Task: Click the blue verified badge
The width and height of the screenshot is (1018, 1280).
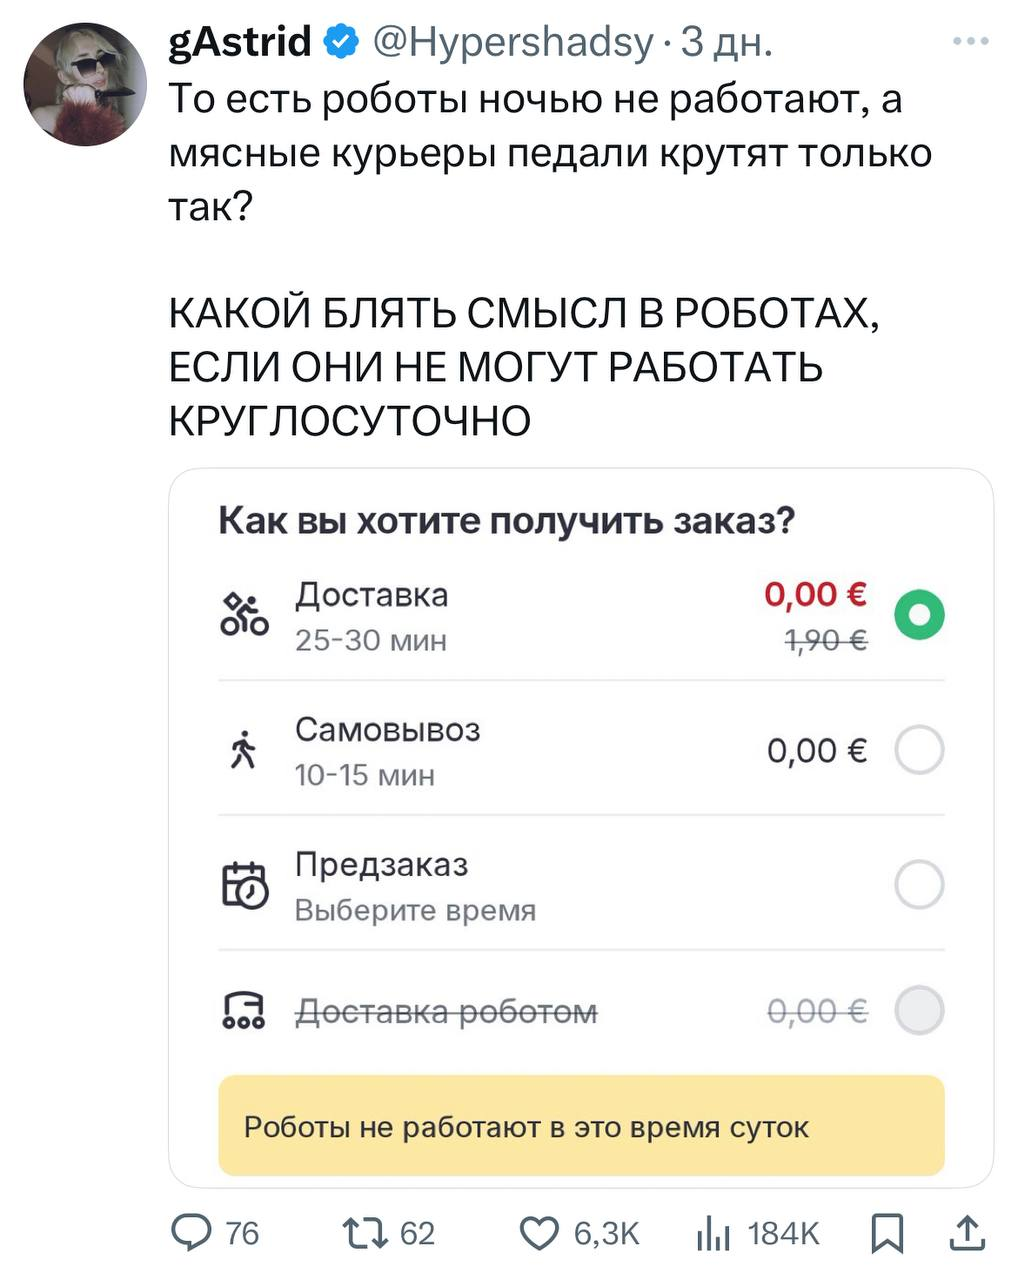Action: tap(342, 42)
